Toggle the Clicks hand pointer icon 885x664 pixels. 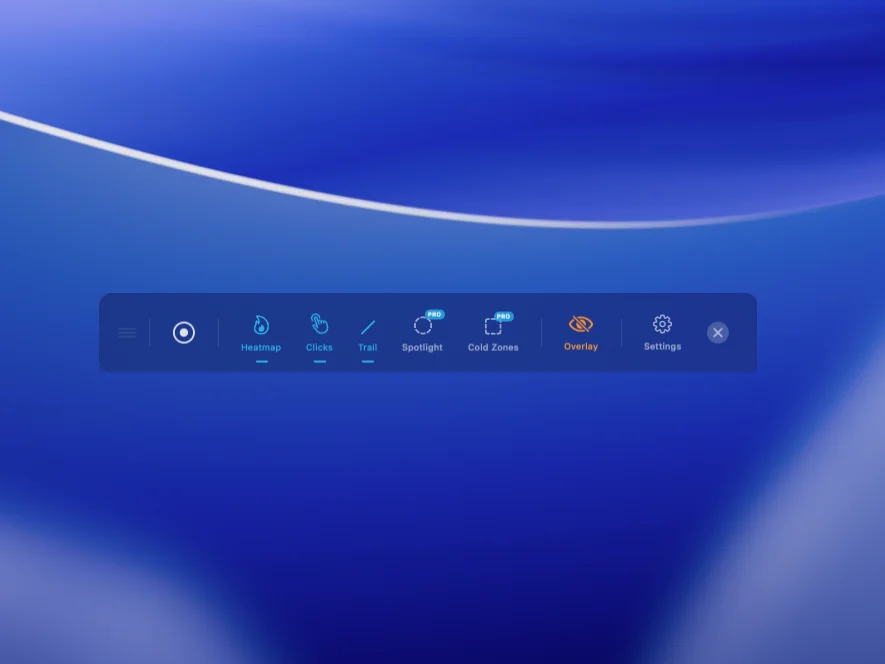coord(319,324)
